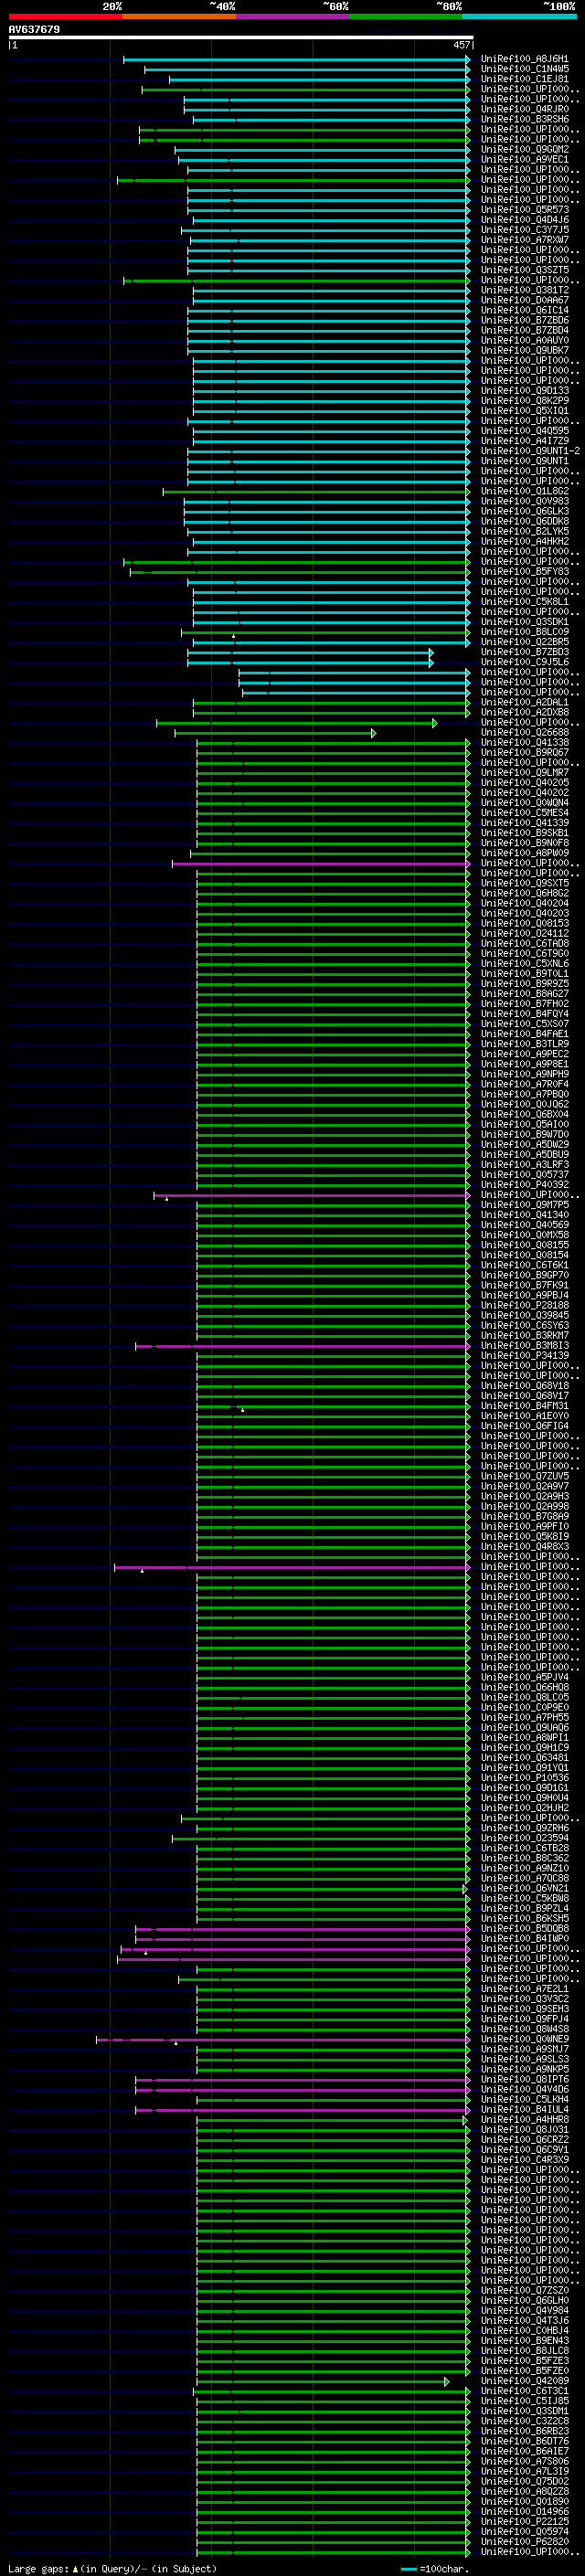Select the UniRef100_Q9SXT5 label
585x2576 pixels.
(524, 883)
